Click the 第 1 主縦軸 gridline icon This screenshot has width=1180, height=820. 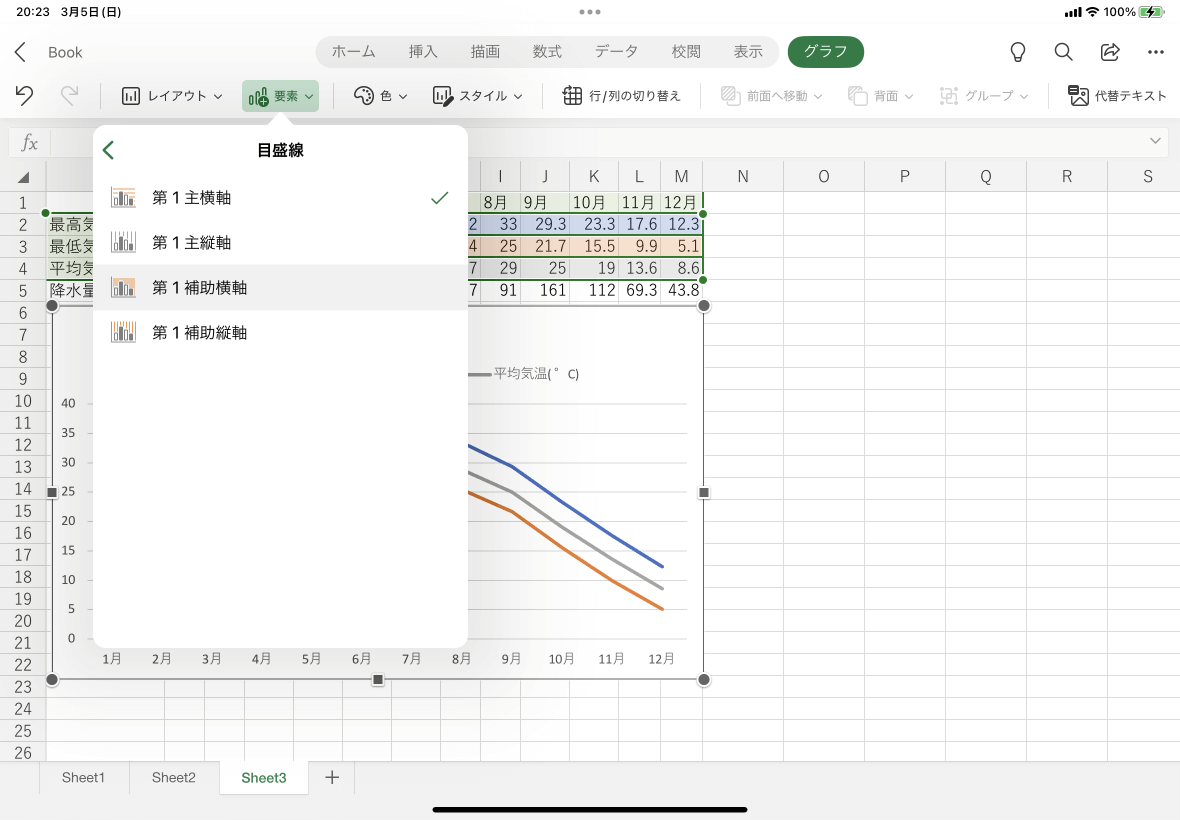123,242
